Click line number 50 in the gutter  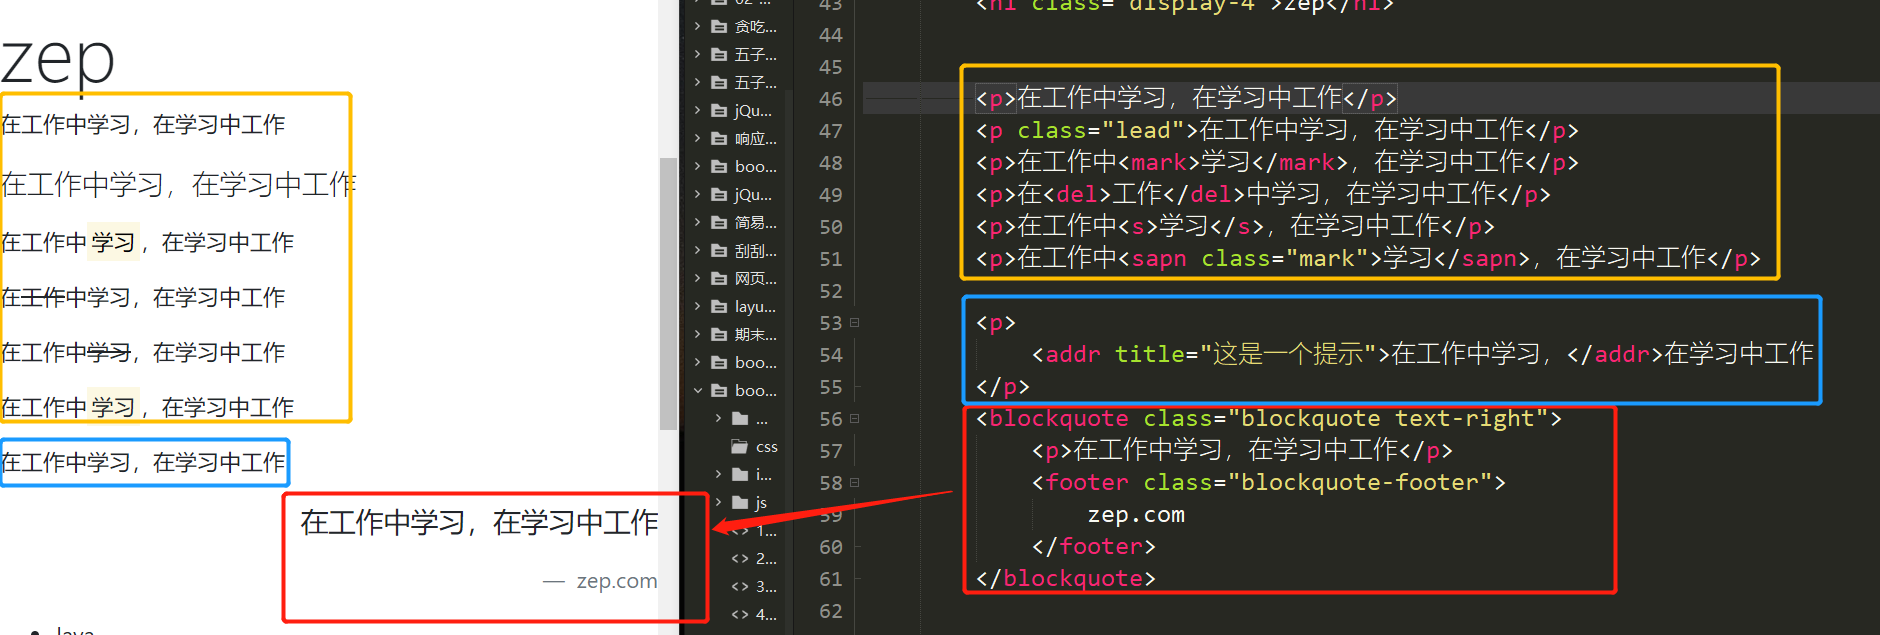click(x=830, y=227)
